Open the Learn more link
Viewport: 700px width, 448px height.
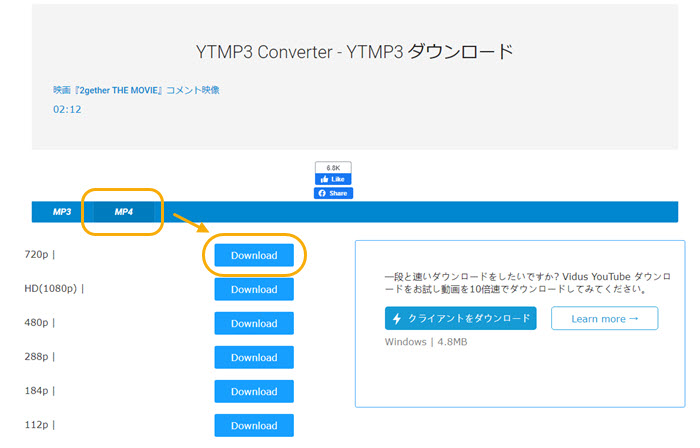point(601,319)
